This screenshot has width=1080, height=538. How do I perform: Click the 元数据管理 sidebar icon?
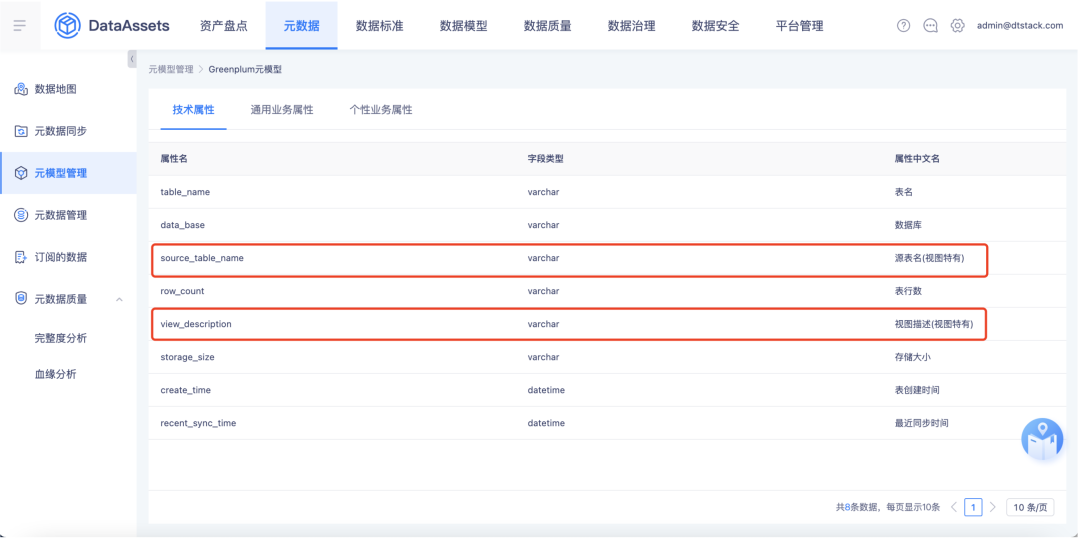click(x=21, y=215)
